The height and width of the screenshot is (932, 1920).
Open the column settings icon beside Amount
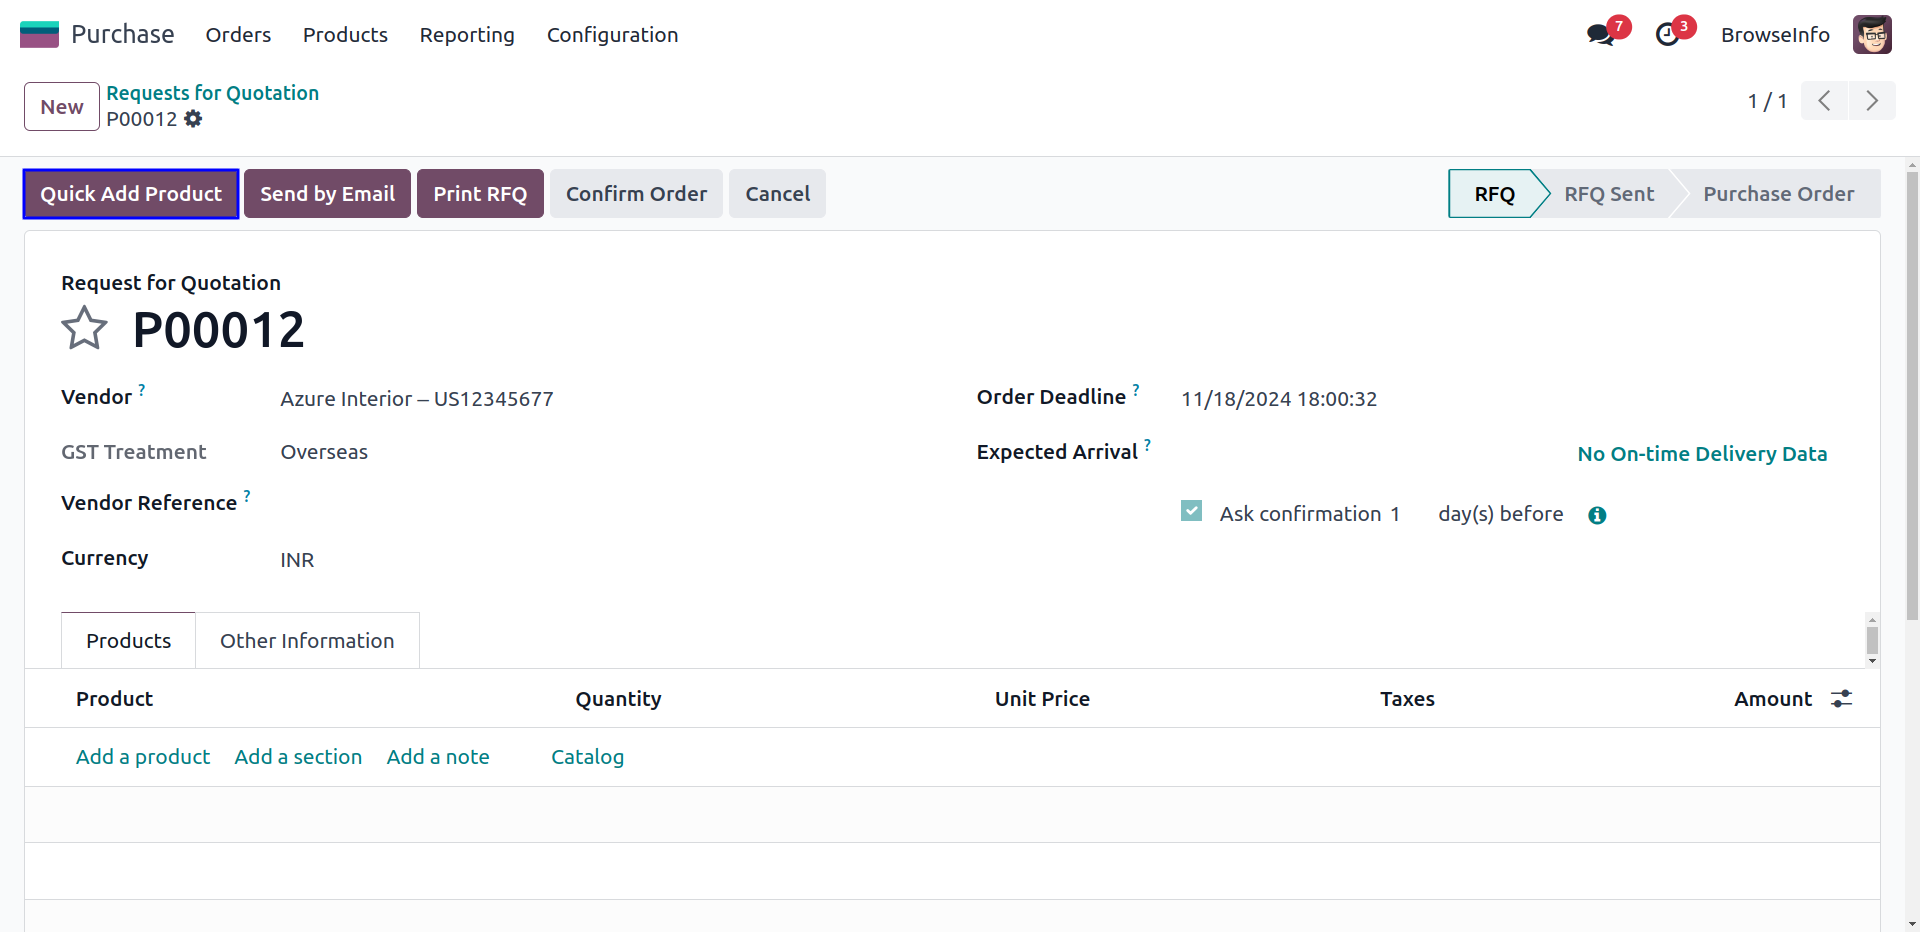[1841, 699]
